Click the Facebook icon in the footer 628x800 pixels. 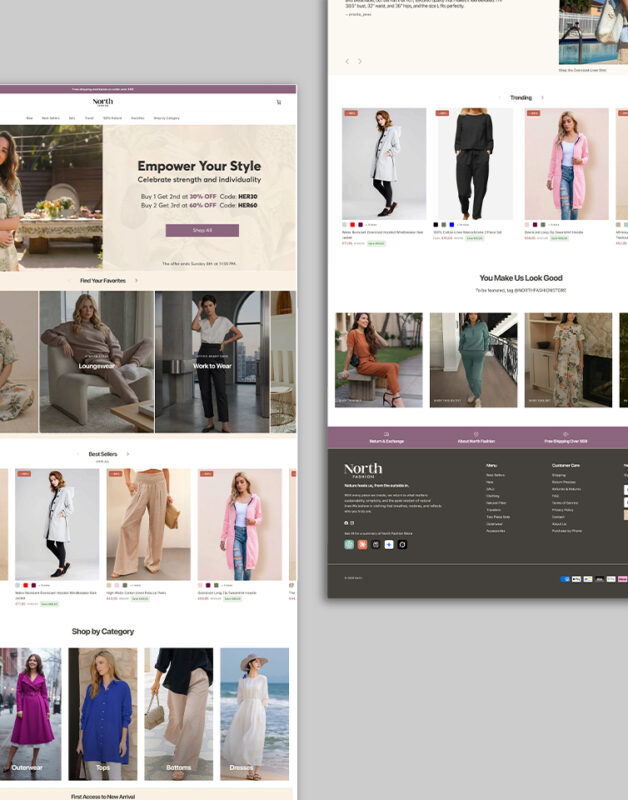[346, 523]
